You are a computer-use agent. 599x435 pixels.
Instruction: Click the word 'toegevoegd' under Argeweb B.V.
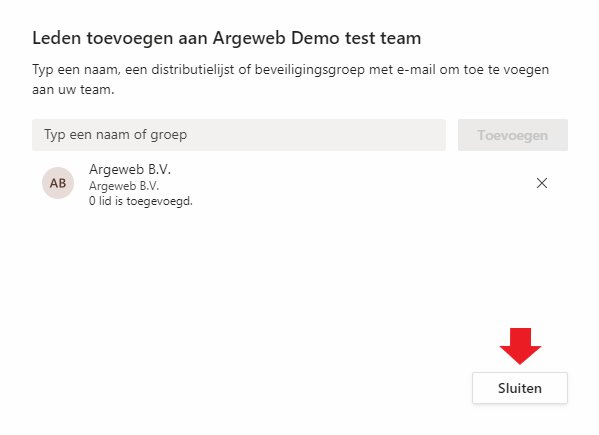point(158,201)
